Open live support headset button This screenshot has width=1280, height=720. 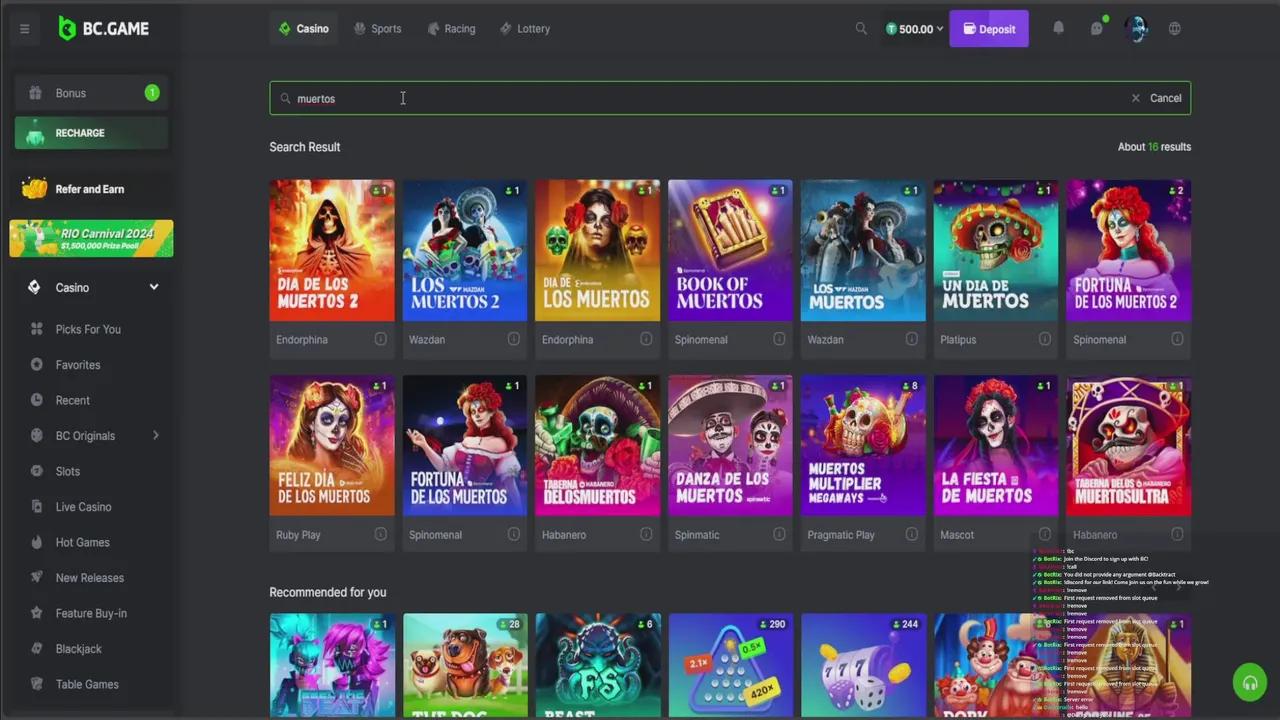click(1250, 683)
